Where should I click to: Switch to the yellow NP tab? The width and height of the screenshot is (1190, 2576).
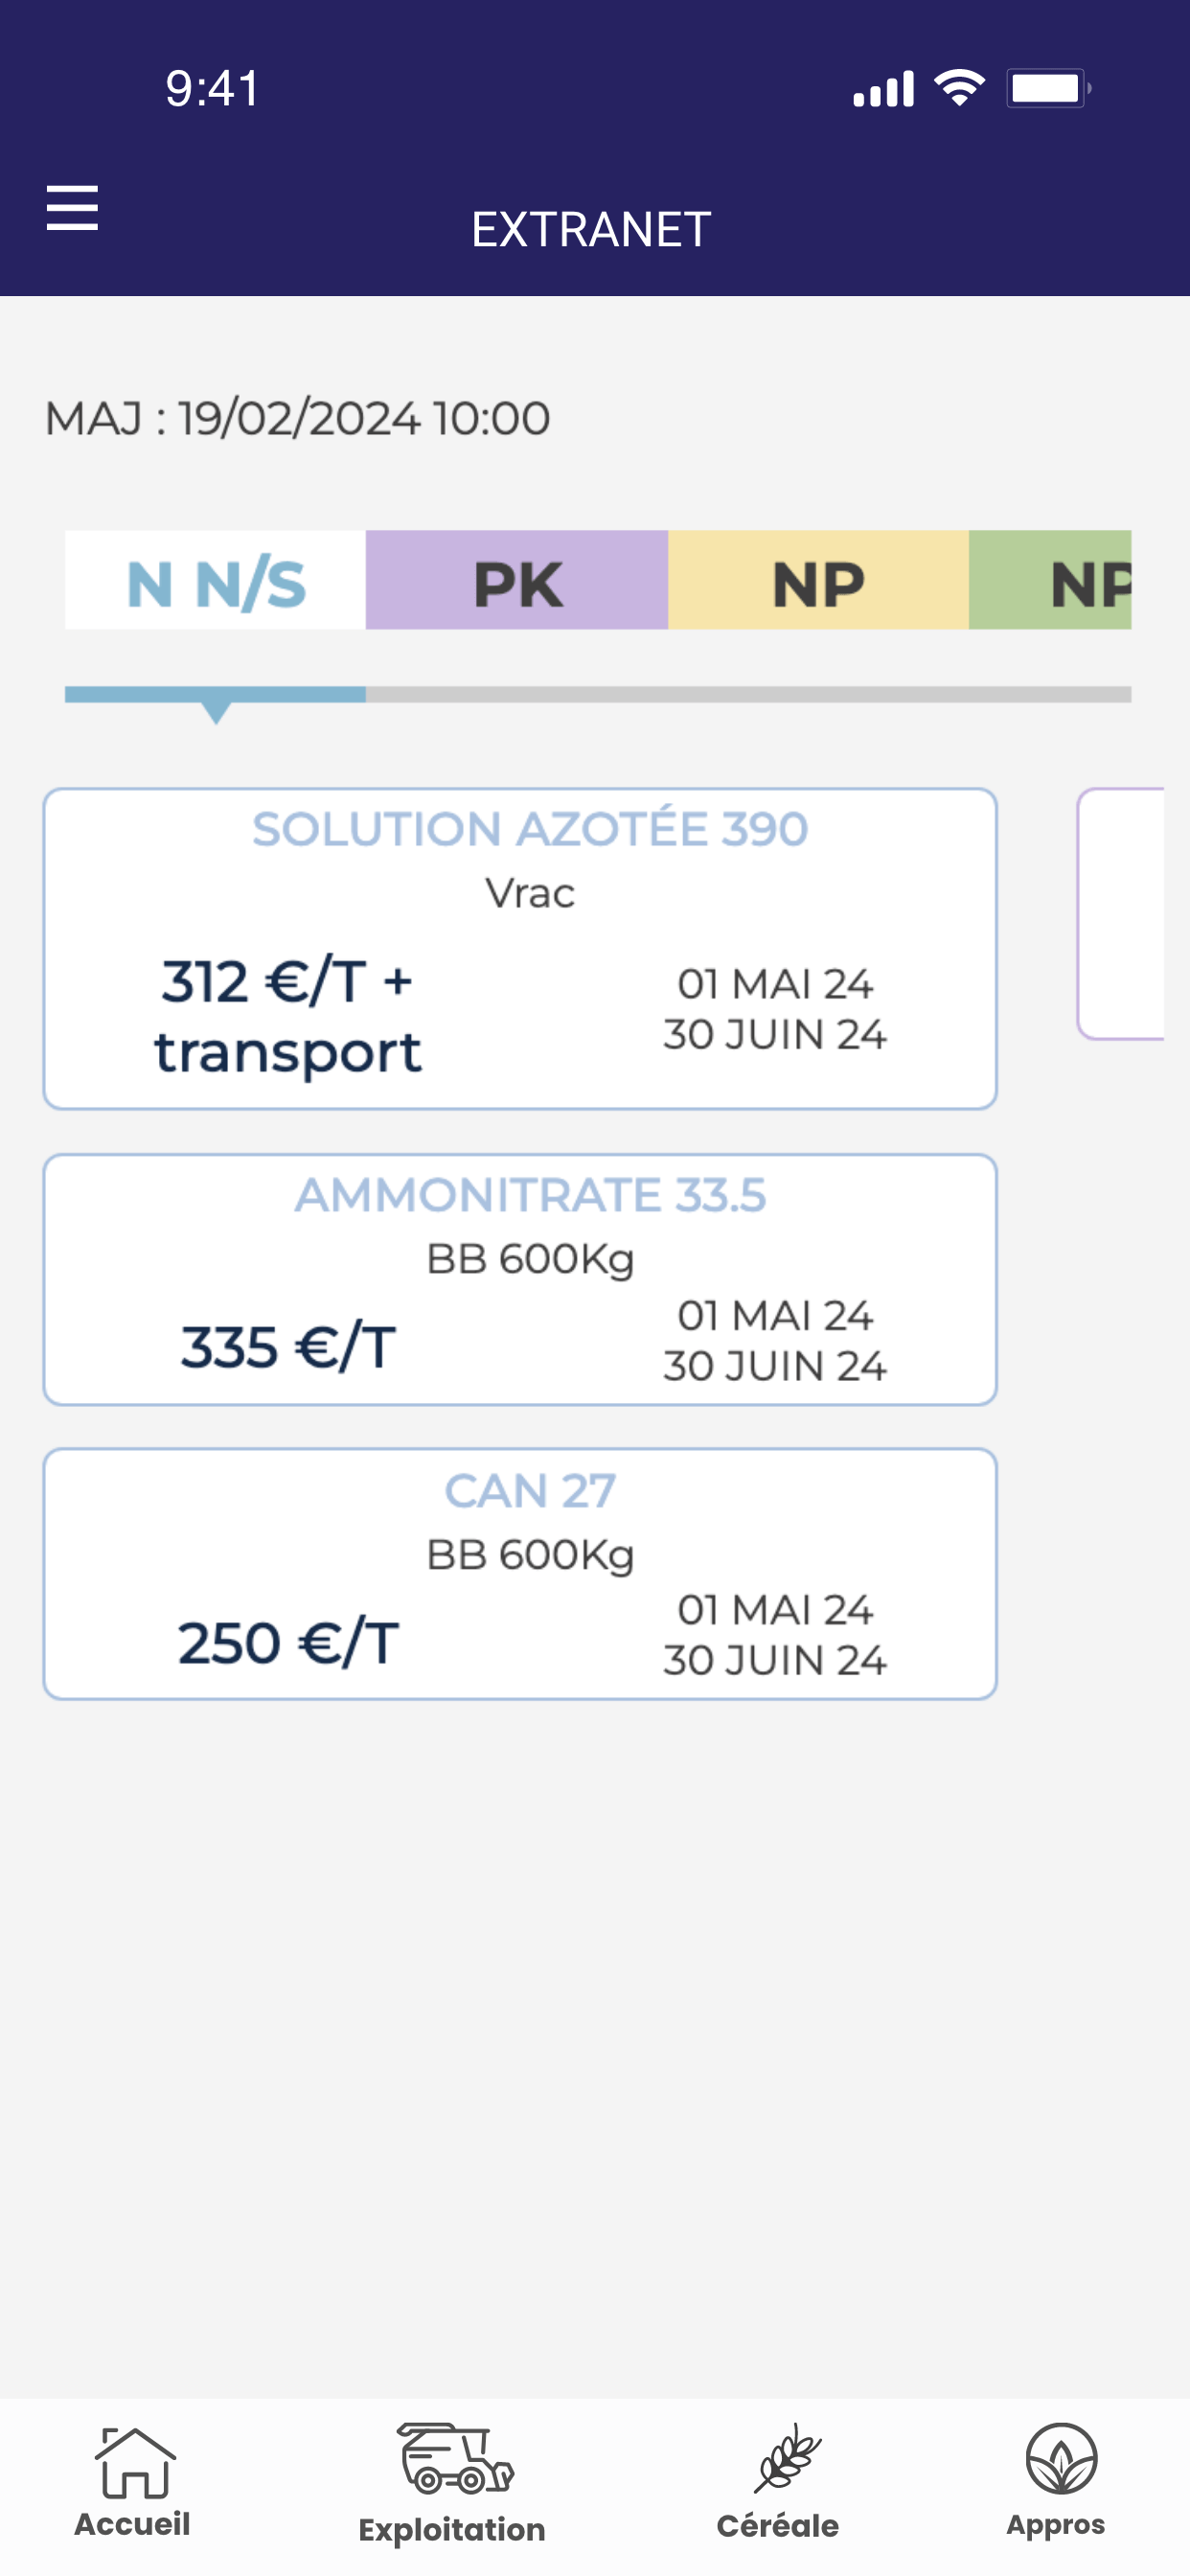(818, 581)
